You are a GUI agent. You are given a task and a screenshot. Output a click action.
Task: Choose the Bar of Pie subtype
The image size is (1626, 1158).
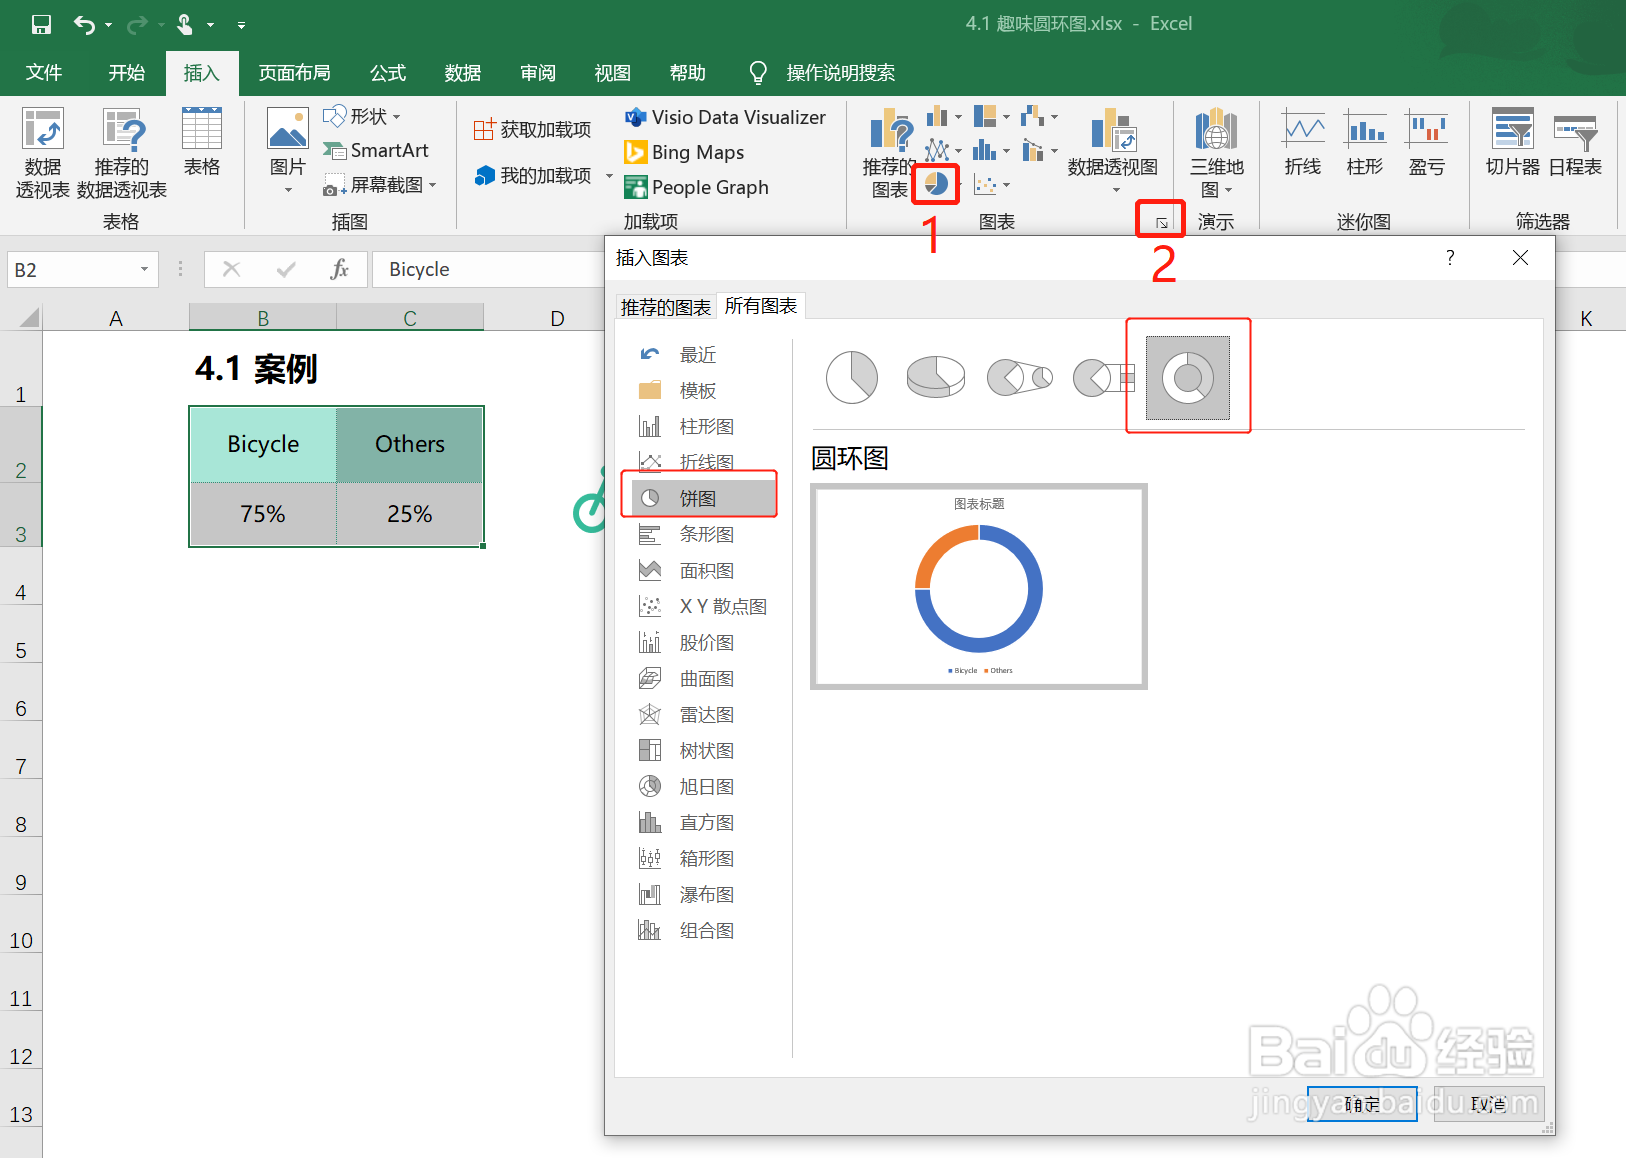[x=1104, y=377]
